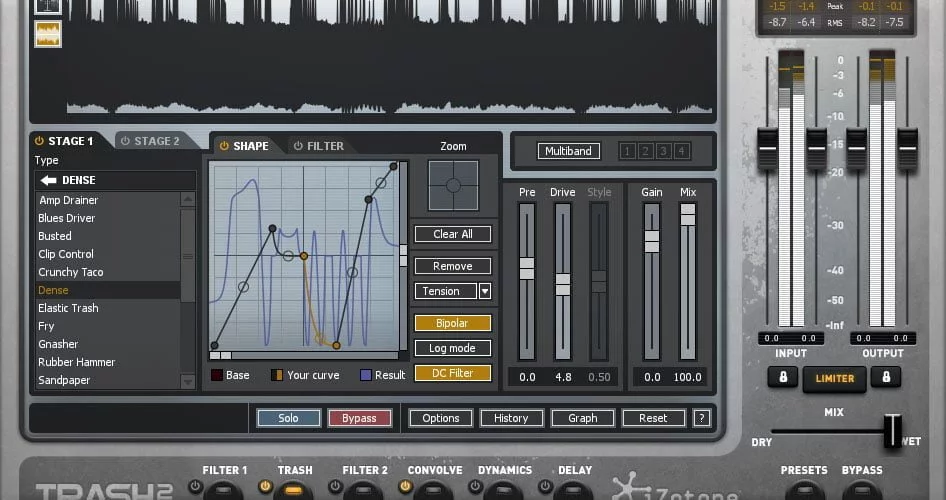Viewport: 946px width, 500px height.
Task: Open the Shape tab
Action: [x=250, y=146]
